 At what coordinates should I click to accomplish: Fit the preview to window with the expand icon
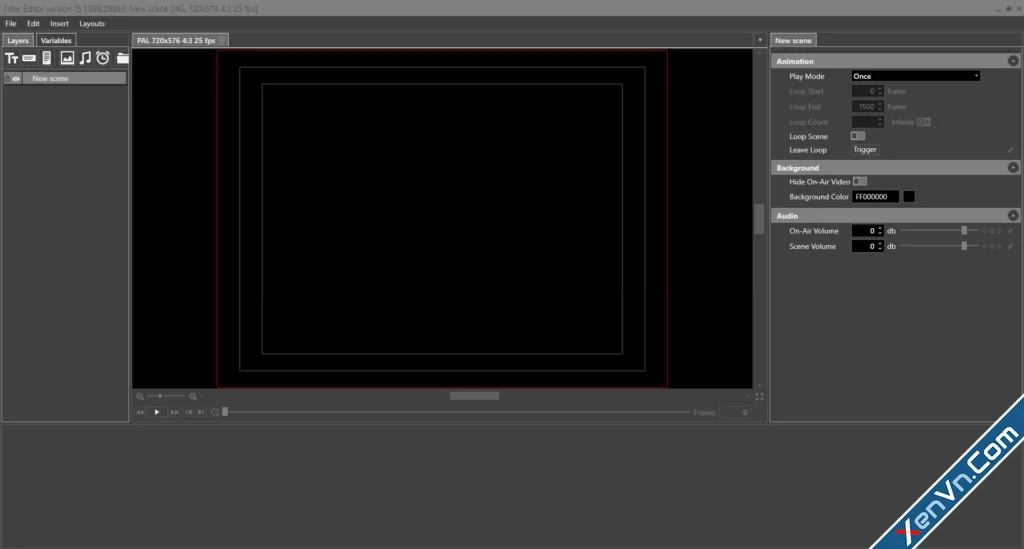click(x=760, y=396)
